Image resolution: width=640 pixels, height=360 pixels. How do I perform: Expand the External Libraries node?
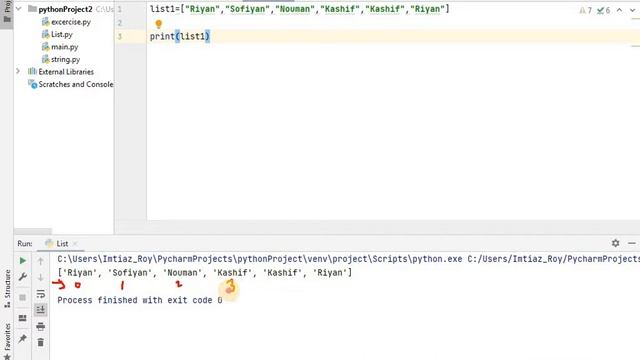18,71
